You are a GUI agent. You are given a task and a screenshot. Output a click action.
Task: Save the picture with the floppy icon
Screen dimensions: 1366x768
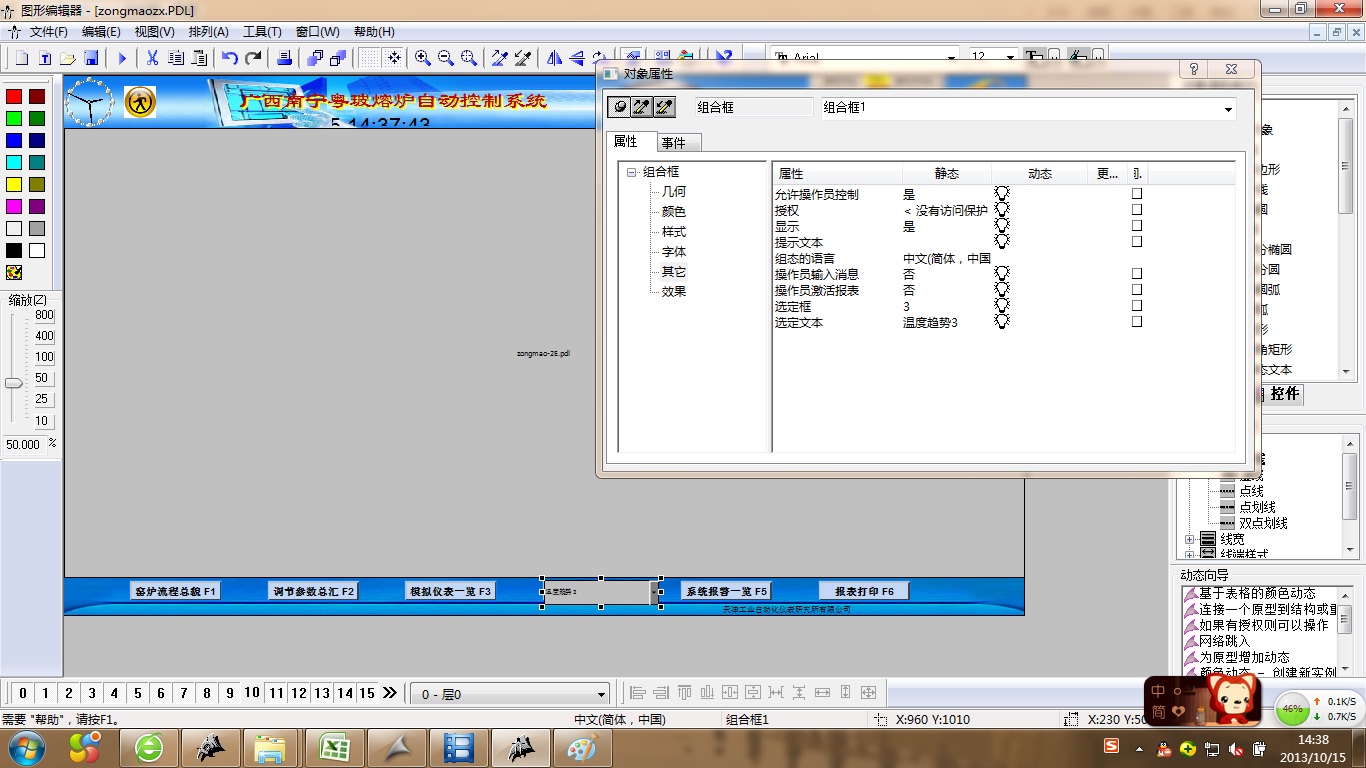[x=91, y=58]
